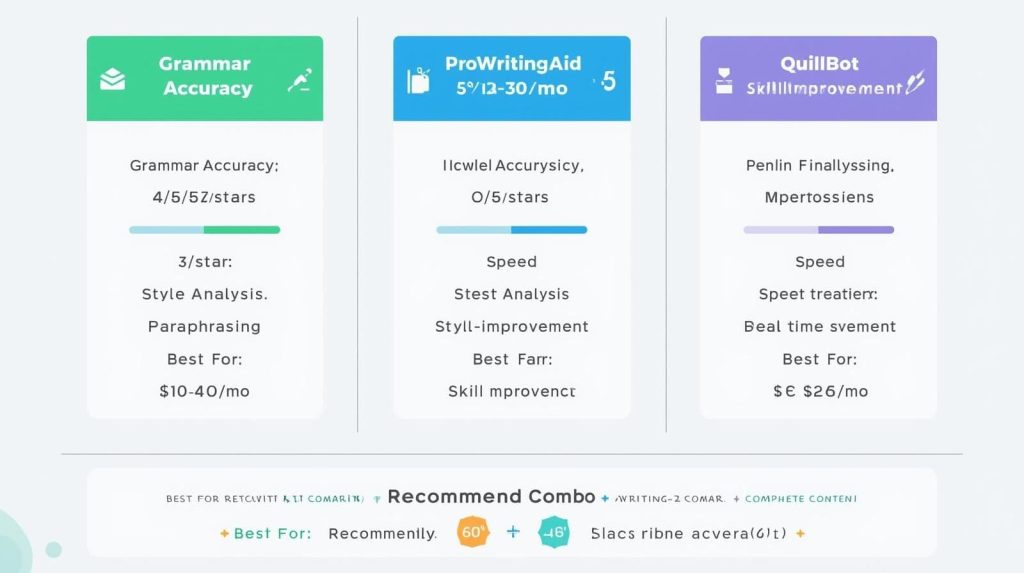Click the quill pen icon in purple header
Image resolution: width=1024 pixels, height=573 pixels.
click(x=914, y=82)
